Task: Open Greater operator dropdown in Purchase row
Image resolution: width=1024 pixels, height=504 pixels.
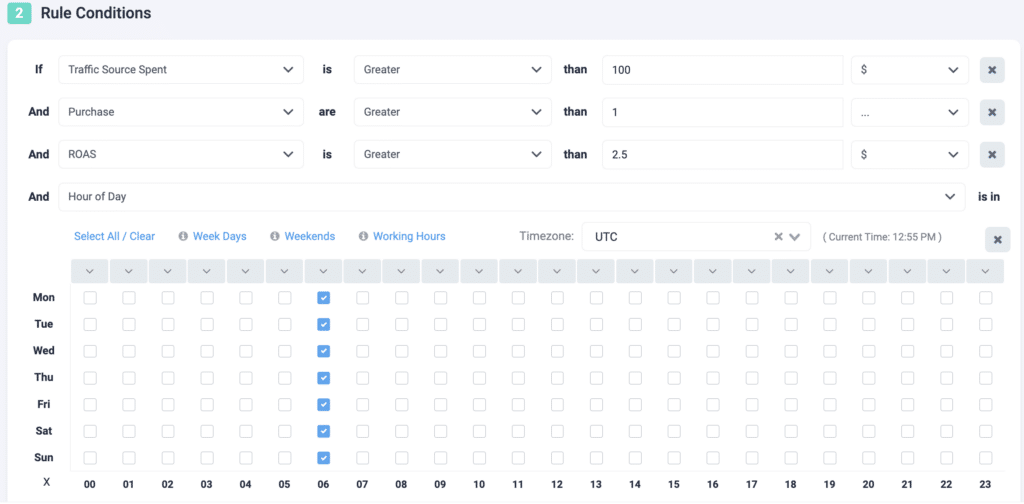Action: pyautogui.click(x=453, y=112)
